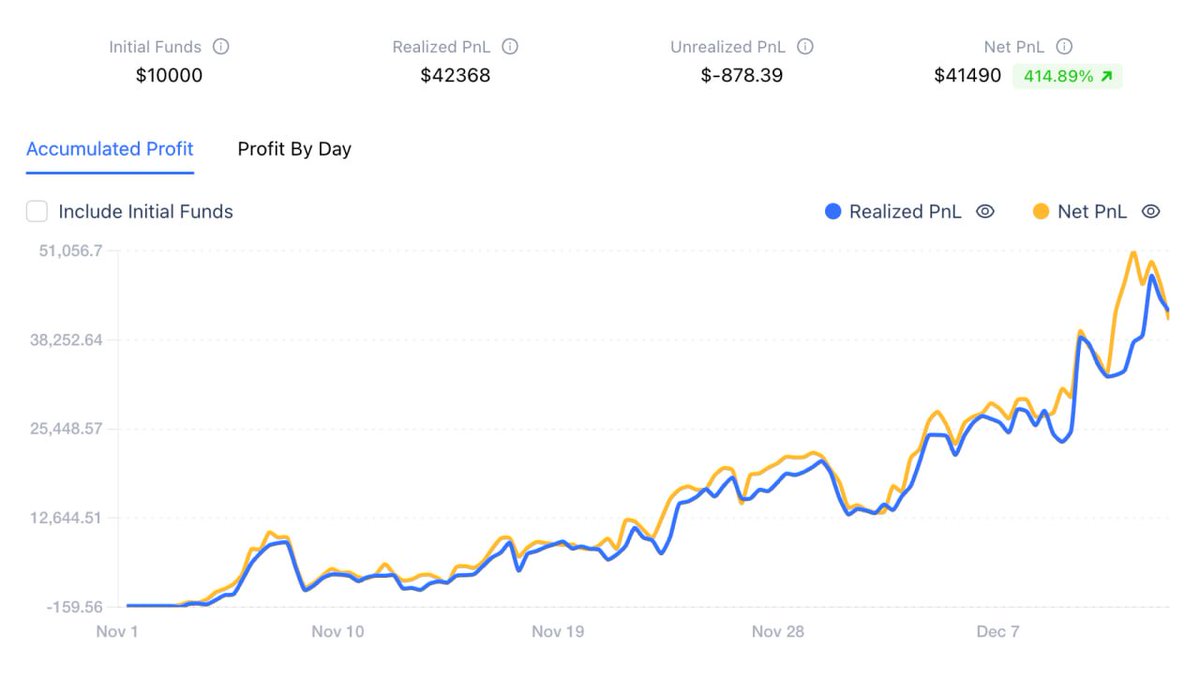
Task: Select the blue Realized PnL legend dot
Action: [833, 211]
